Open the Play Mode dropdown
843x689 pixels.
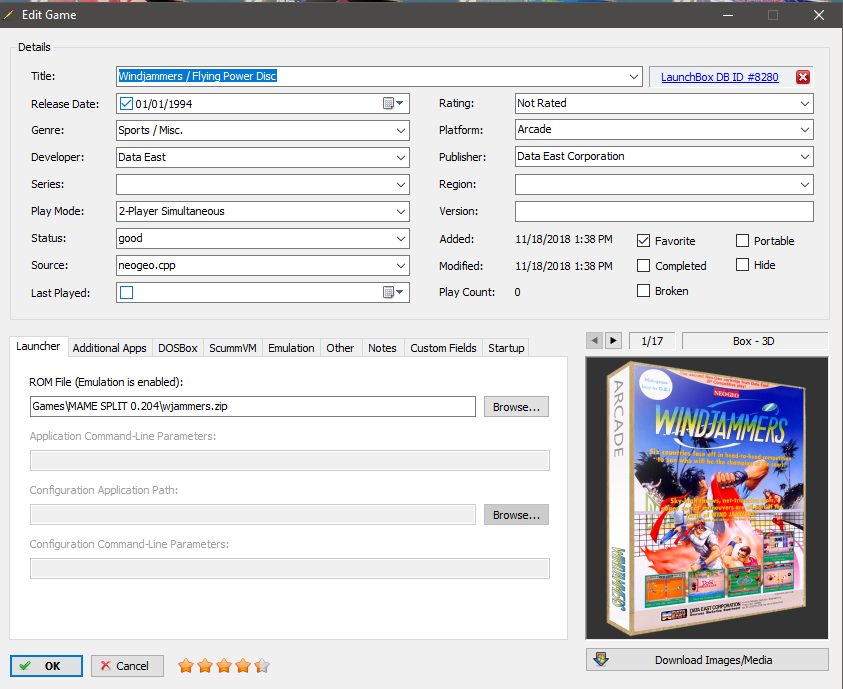401,212
